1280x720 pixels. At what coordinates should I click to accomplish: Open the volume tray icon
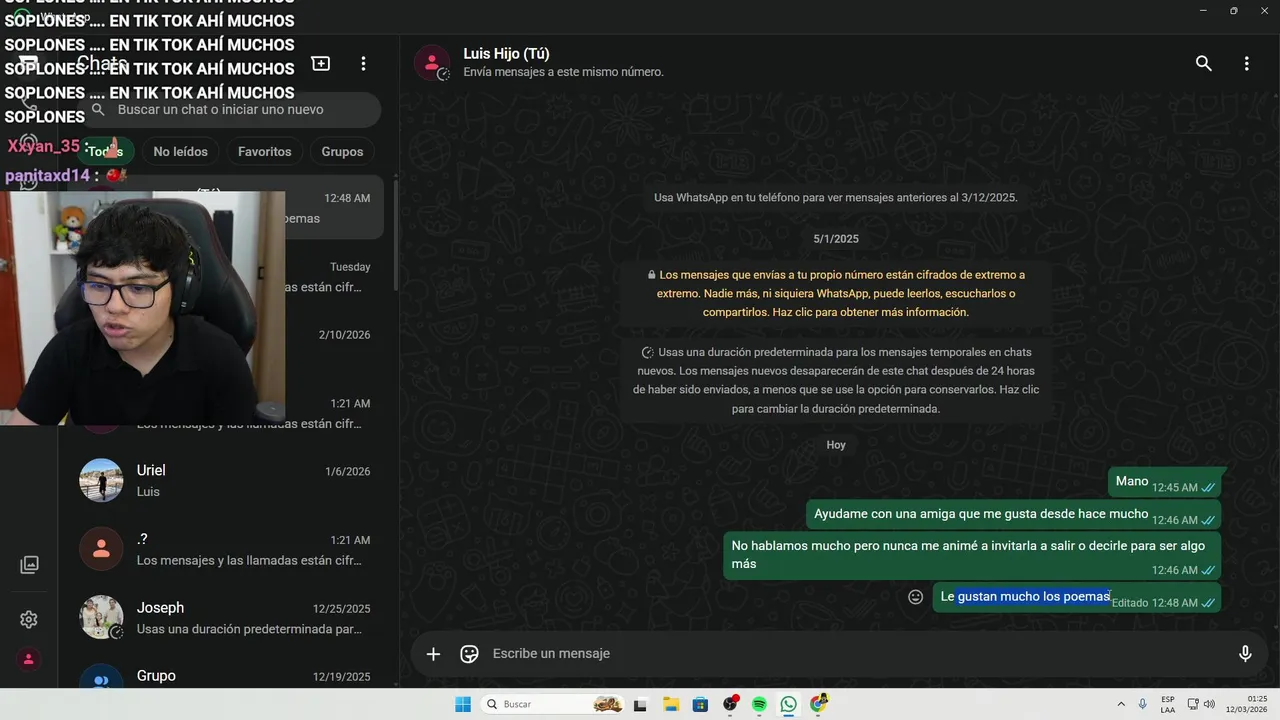pyautogui.click(x=1209, y=704)
